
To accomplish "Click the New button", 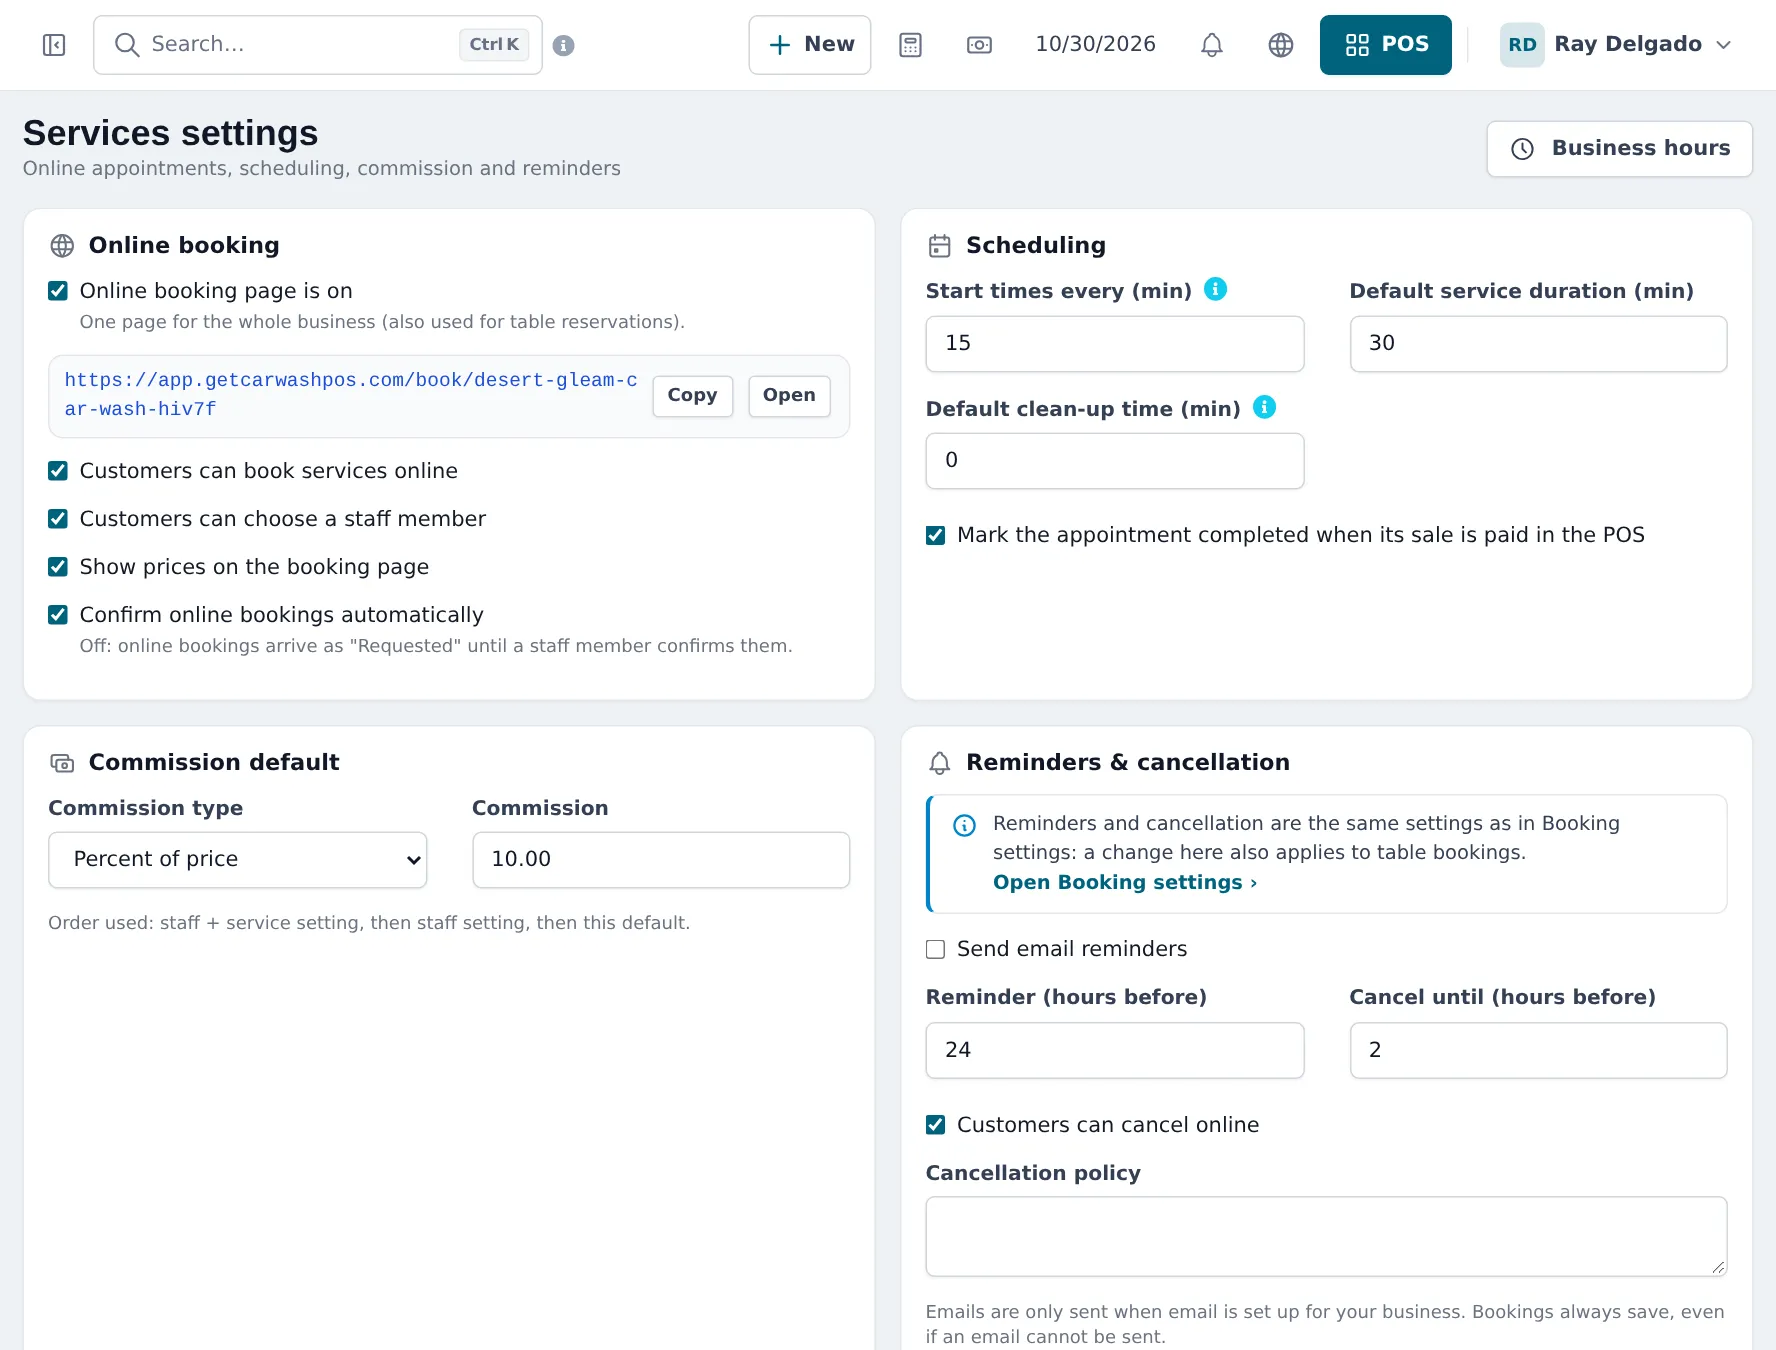I will 810,45.
